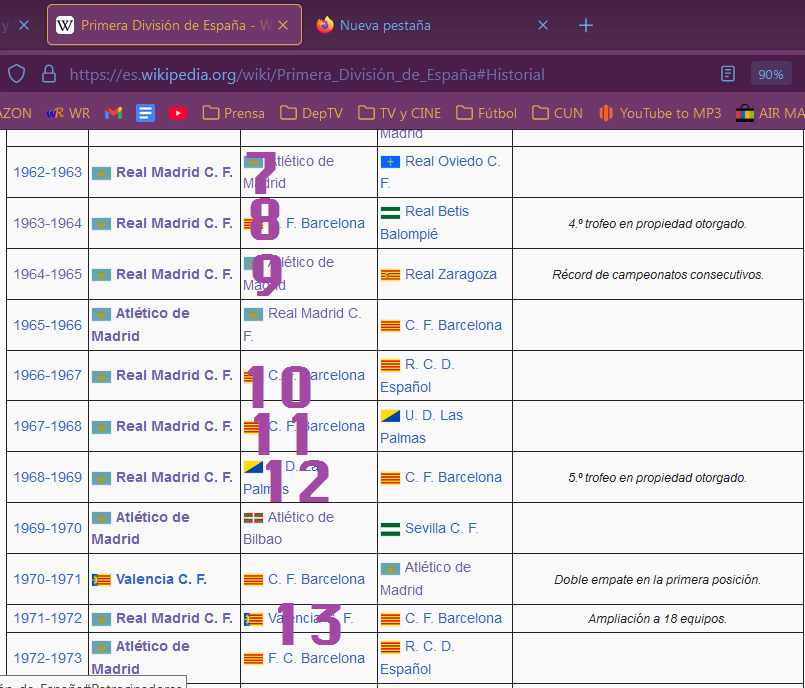The width and height of the screenshot is (805, 688).
Task: Open the CUN bookmarks folder
Action: (x=557, y=113)
